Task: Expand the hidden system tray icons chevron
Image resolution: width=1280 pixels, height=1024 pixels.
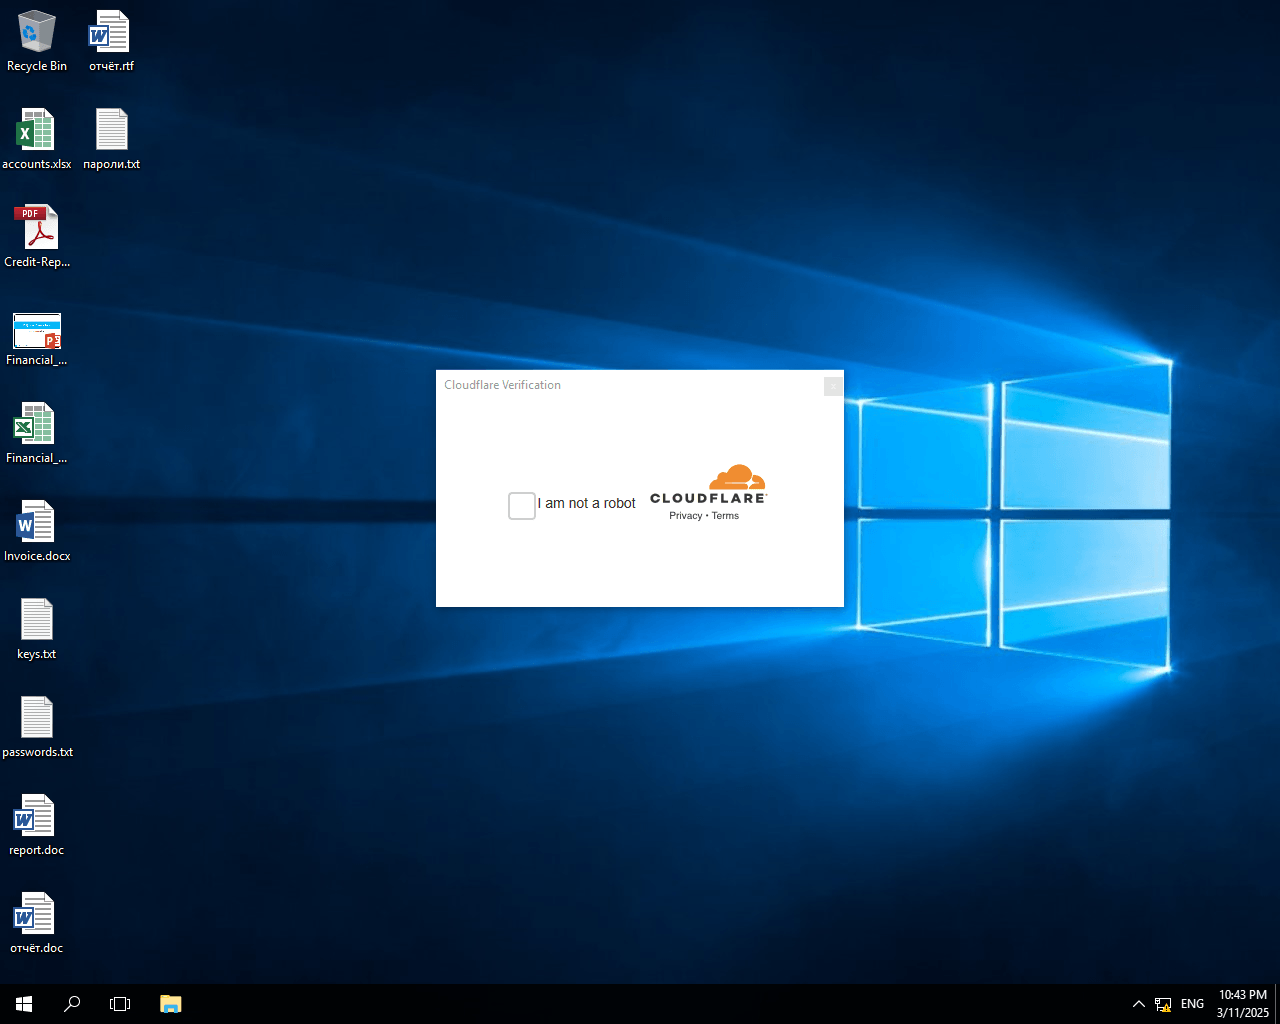Action: (x=1138, y=1004)
